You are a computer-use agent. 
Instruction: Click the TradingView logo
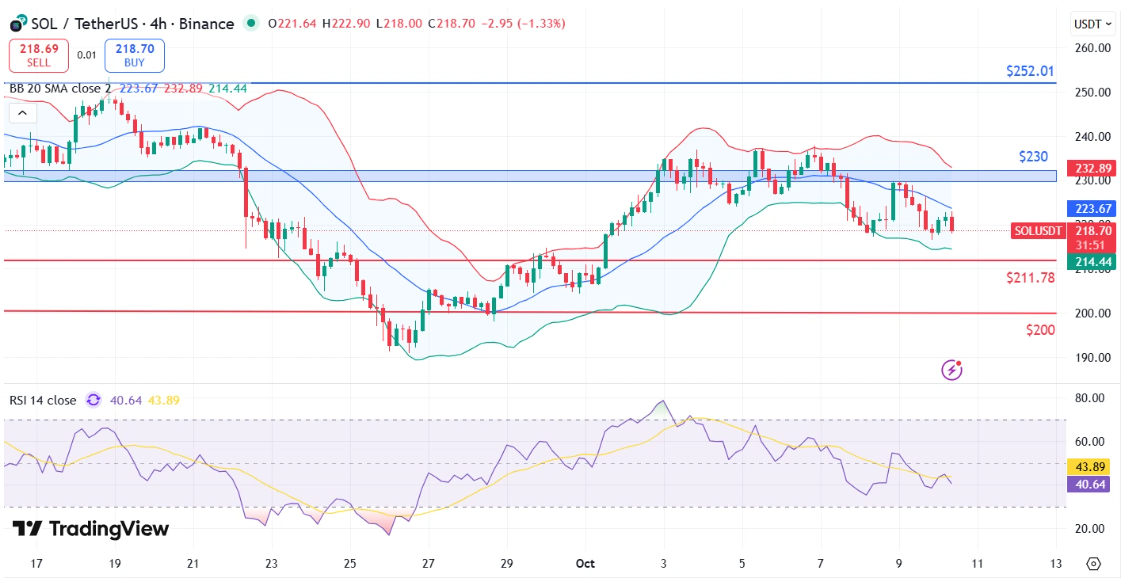pos(91,529)
